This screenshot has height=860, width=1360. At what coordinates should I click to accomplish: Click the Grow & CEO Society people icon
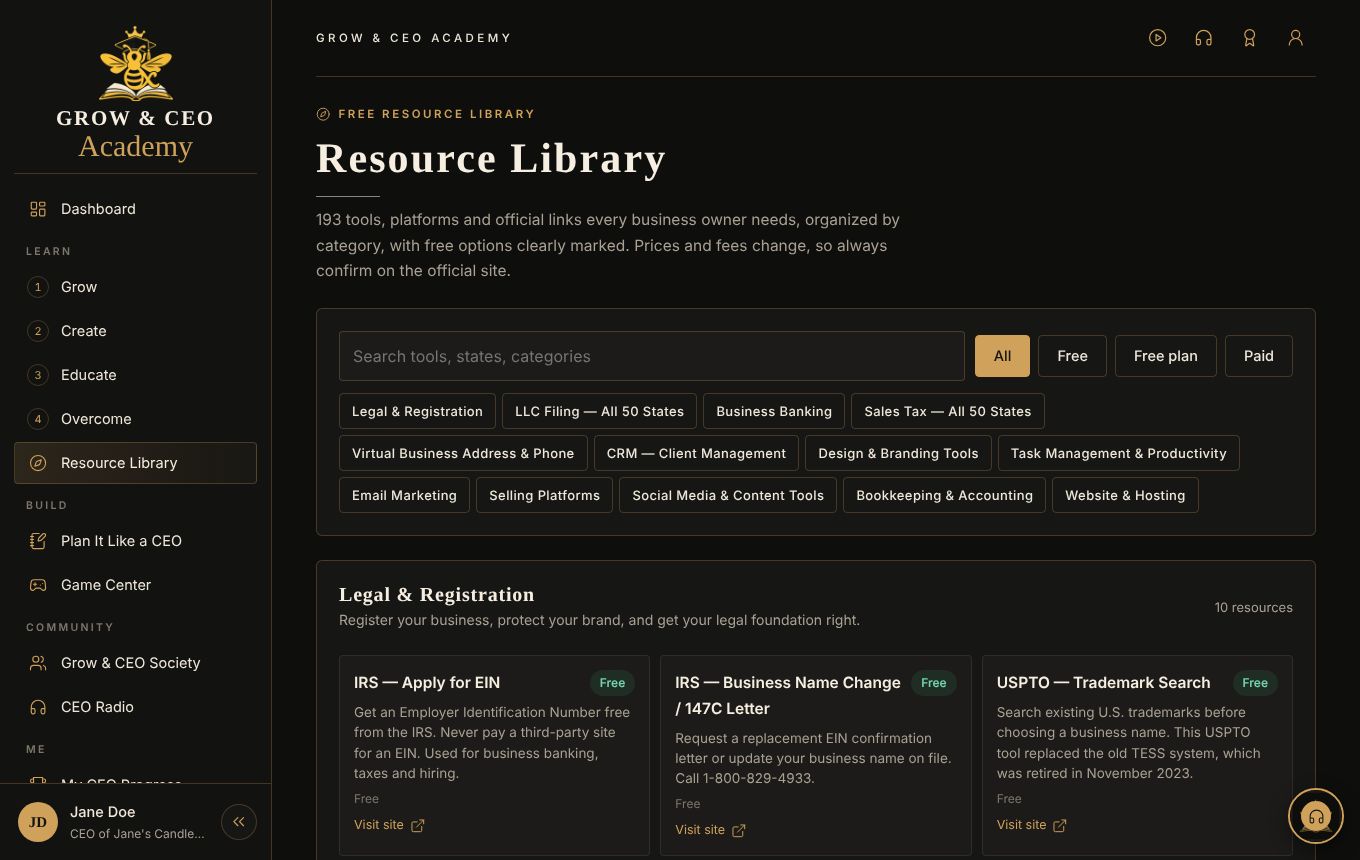(38, 663)
